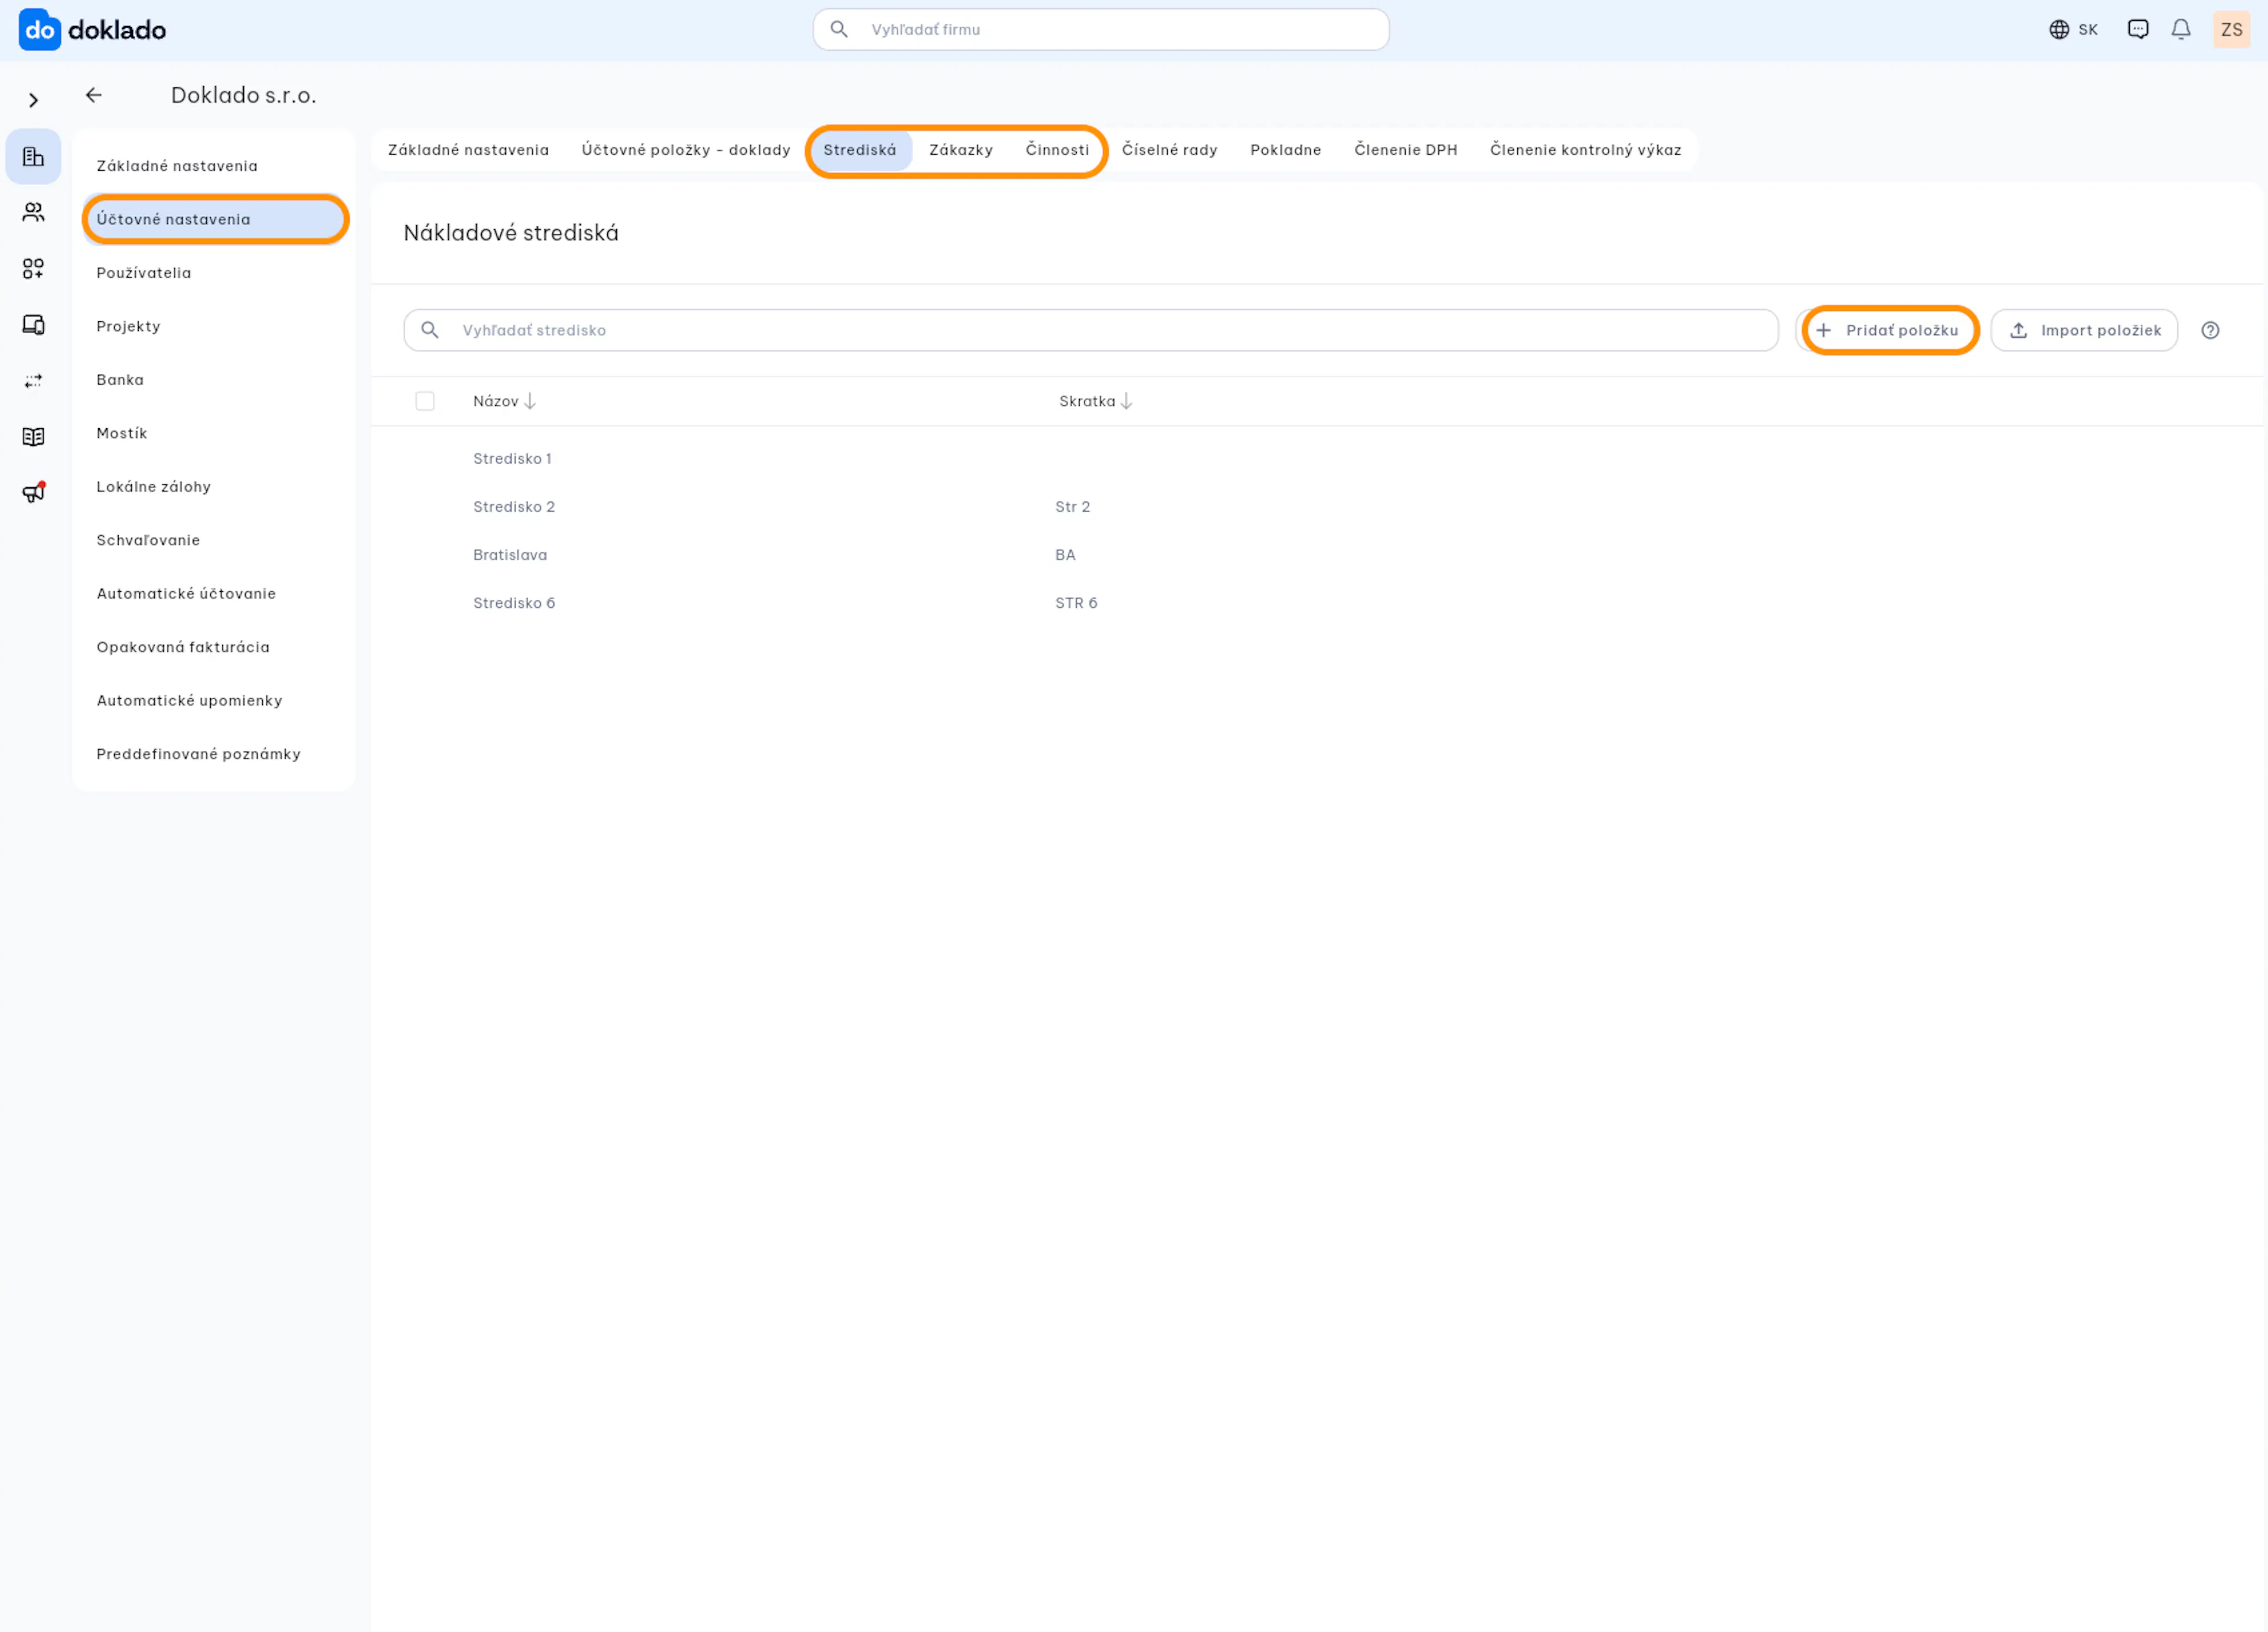The width and height of the screenshot is (2268, 1632).
Task: Go back with the left arrow
Action: click(x=94, y=95)
